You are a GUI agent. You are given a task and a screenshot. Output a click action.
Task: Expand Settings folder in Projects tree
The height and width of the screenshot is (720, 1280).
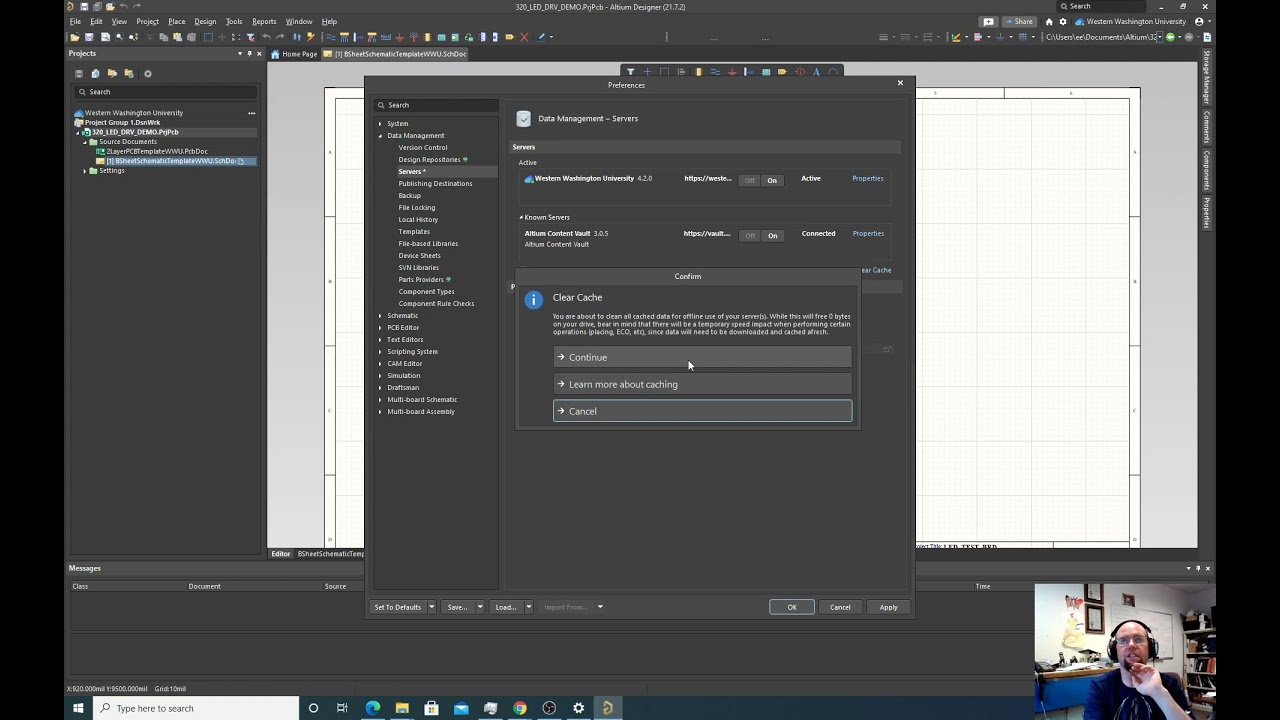tap(85, 171)
